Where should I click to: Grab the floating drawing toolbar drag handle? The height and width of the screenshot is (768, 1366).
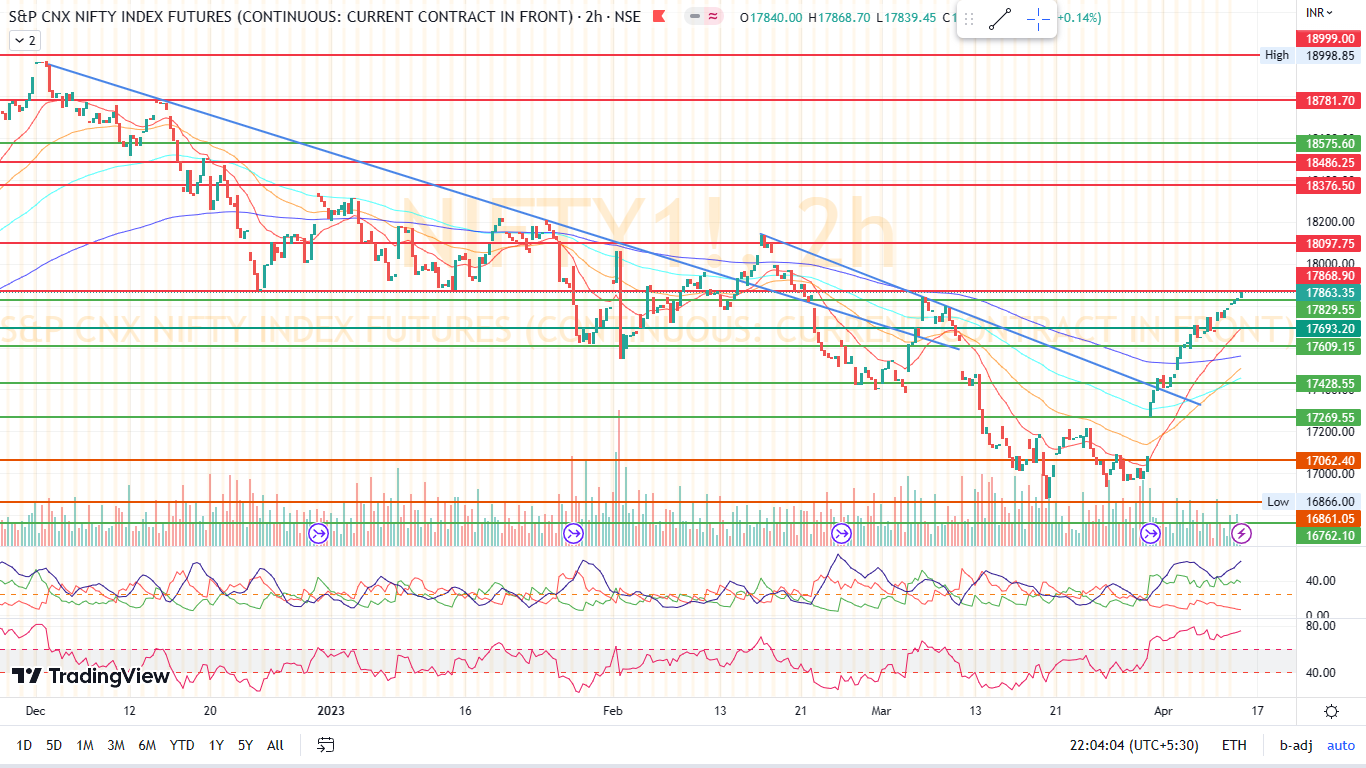(x=968, y=19)
